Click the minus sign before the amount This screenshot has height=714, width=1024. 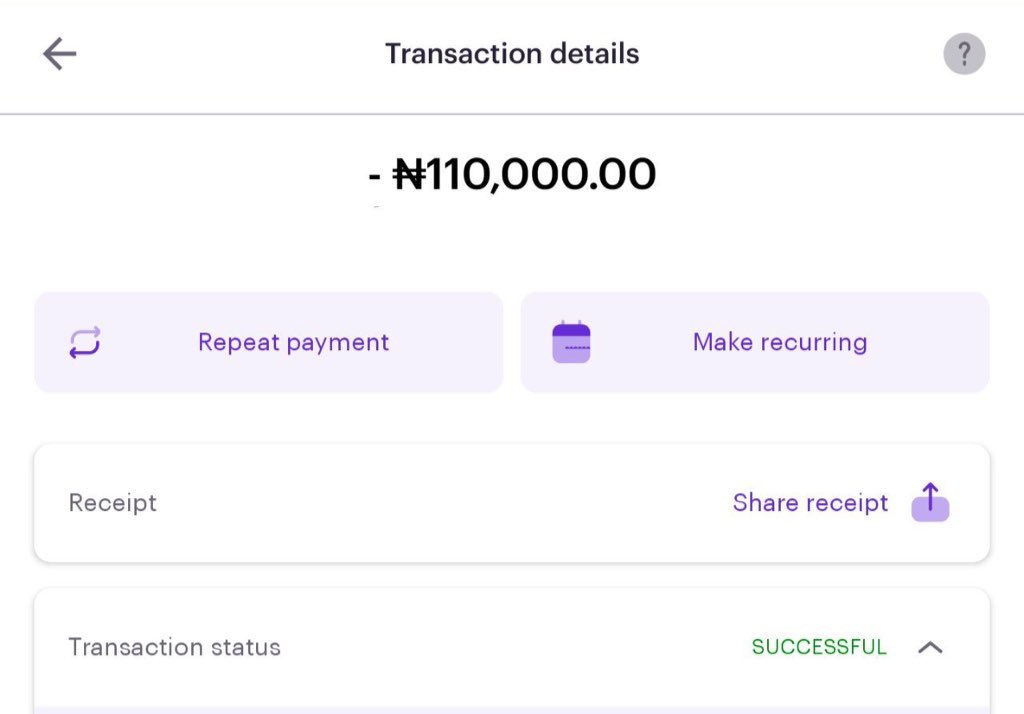pos(374,176)
